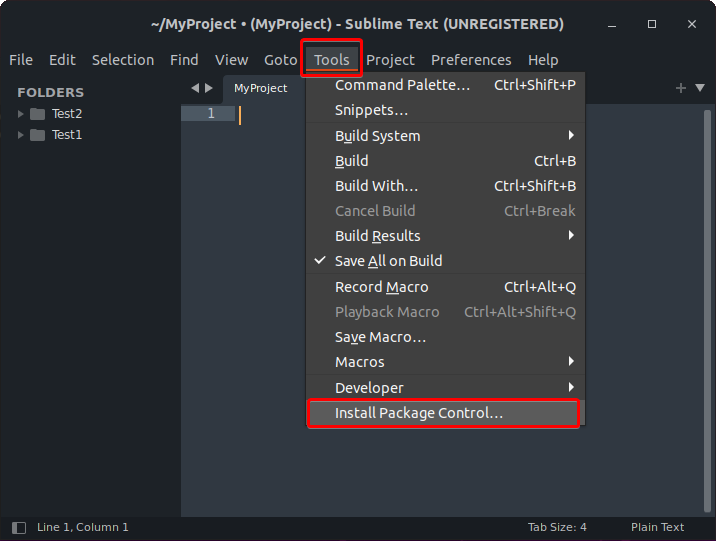Open the Find menu
This screenshot has height=541, width=716.
click(x=184, y=60)
